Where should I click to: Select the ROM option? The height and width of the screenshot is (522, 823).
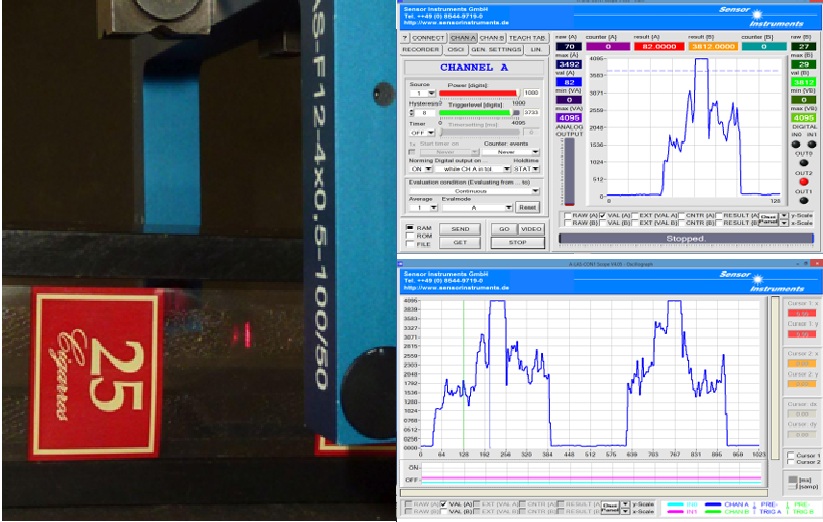point(410,236)
